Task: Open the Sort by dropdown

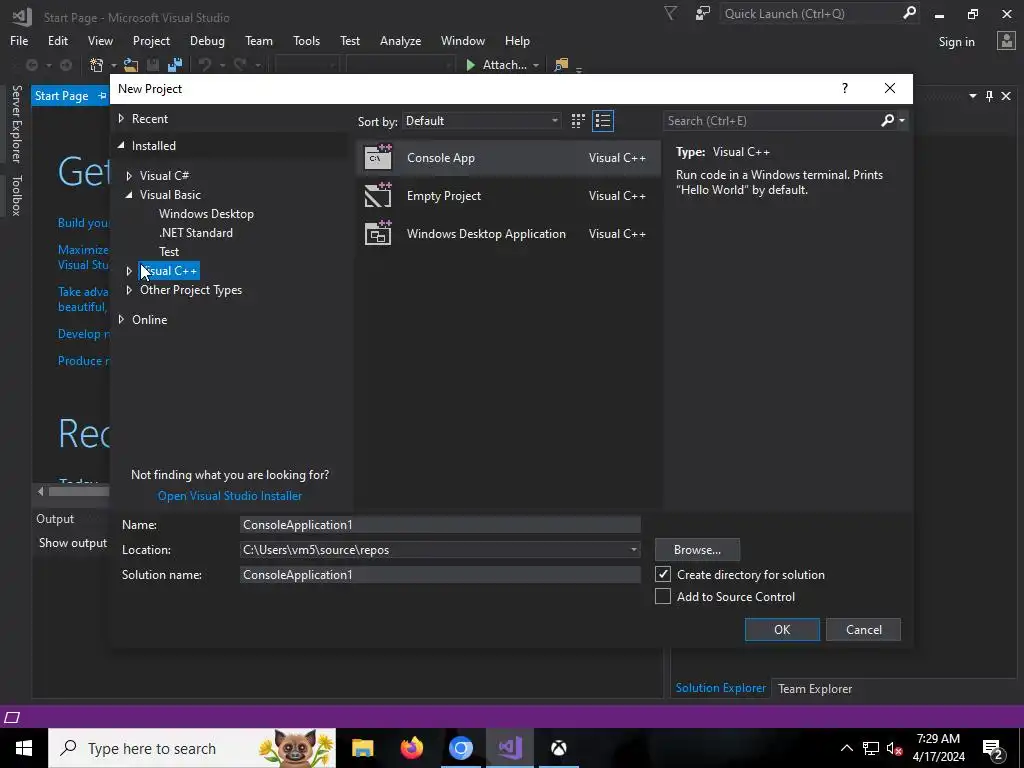Action: point(482,121)
